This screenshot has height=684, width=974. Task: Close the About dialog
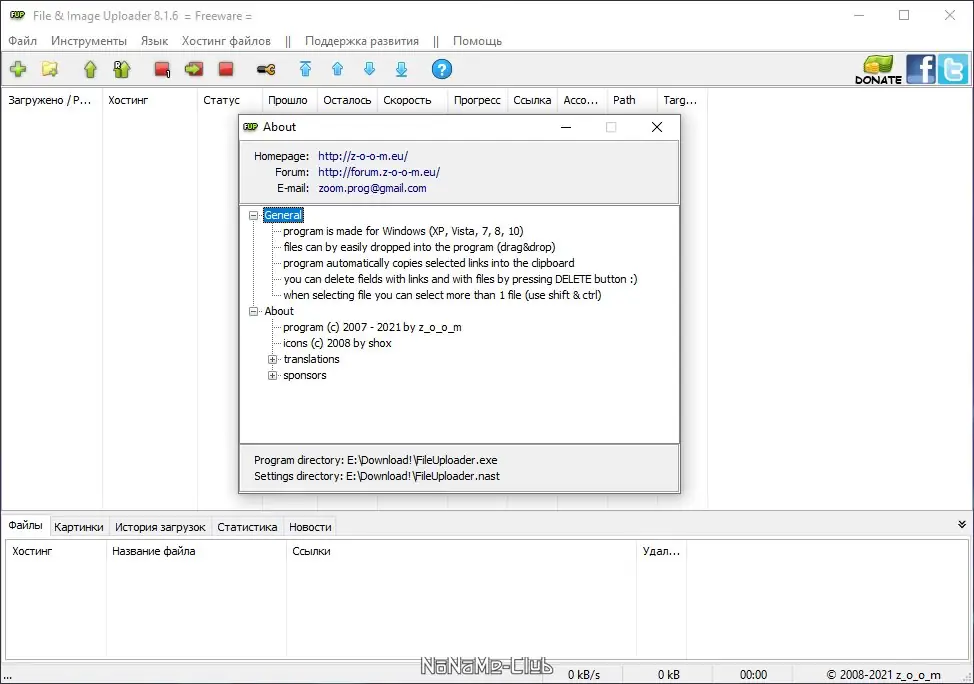click(657, 127)
